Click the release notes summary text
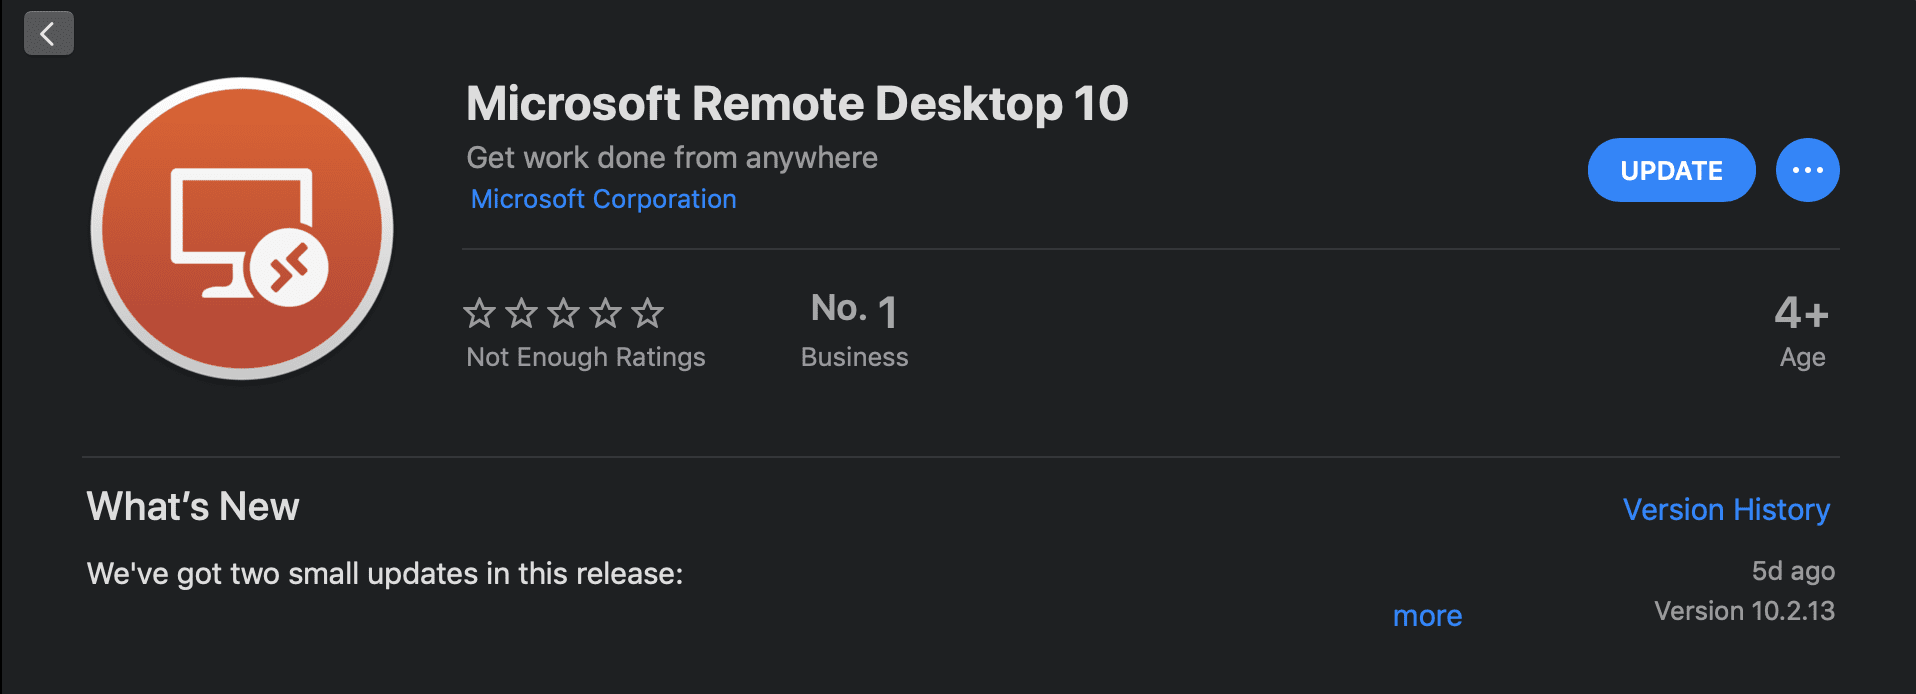Viewport: 1916px width, 694px height. (385, 574)
